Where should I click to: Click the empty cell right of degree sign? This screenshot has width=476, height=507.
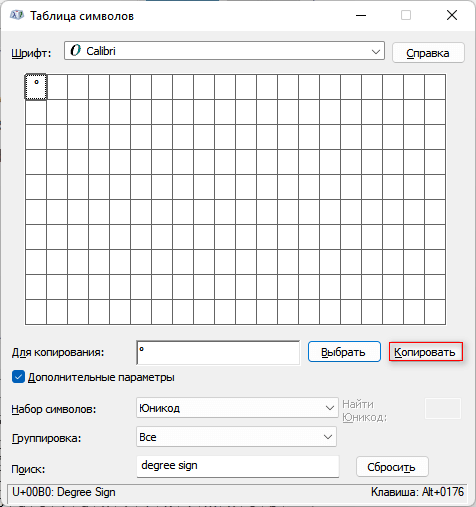[x=57, y=87]
